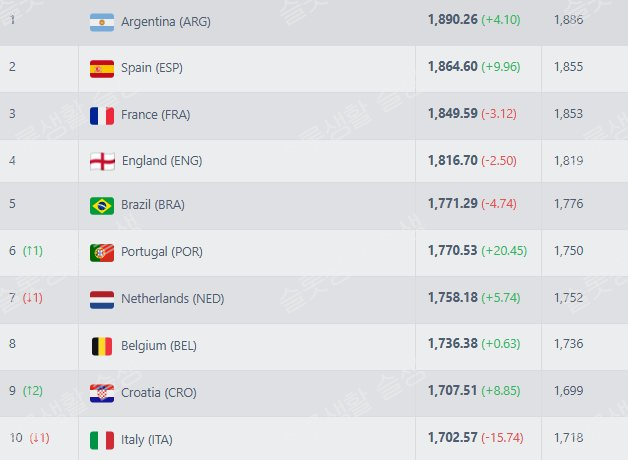Click the Brazil flag icon
Screen dimensions: 628x460
[102, 206]
